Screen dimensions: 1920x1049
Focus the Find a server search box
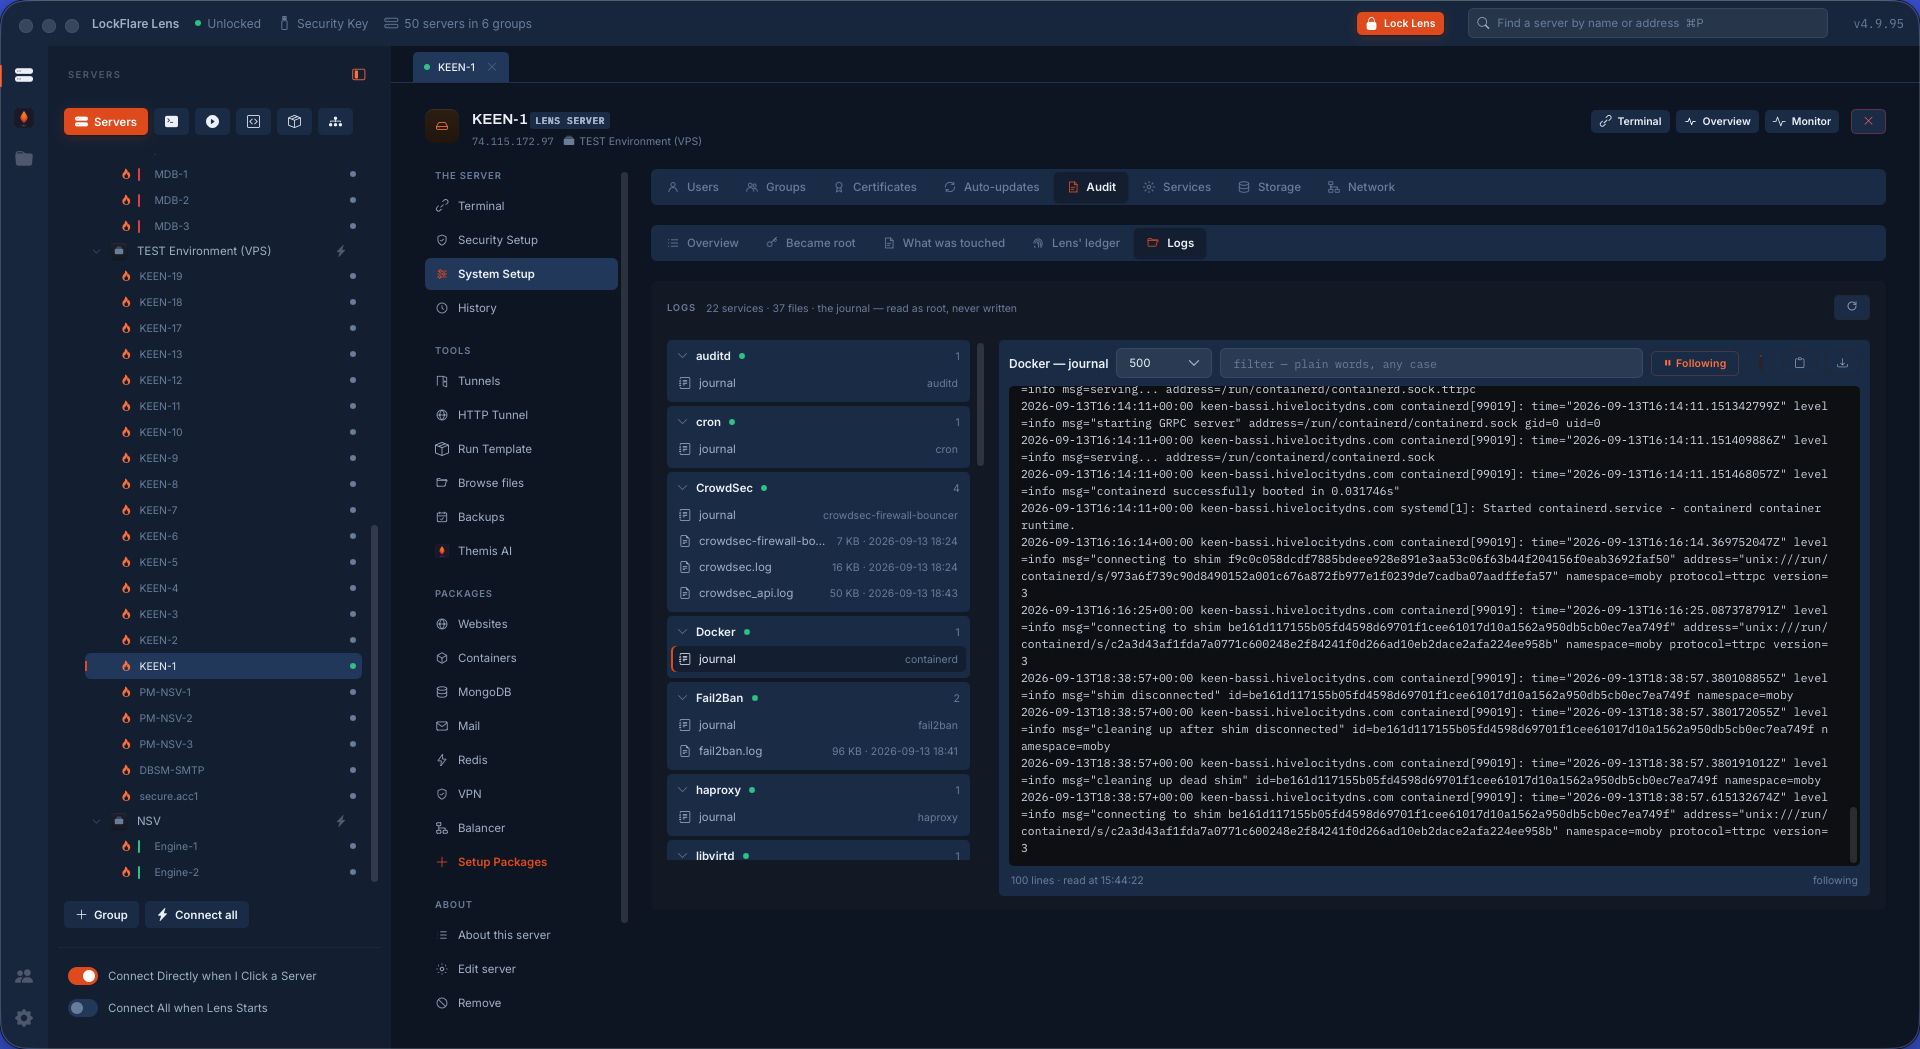[1647, 23]
